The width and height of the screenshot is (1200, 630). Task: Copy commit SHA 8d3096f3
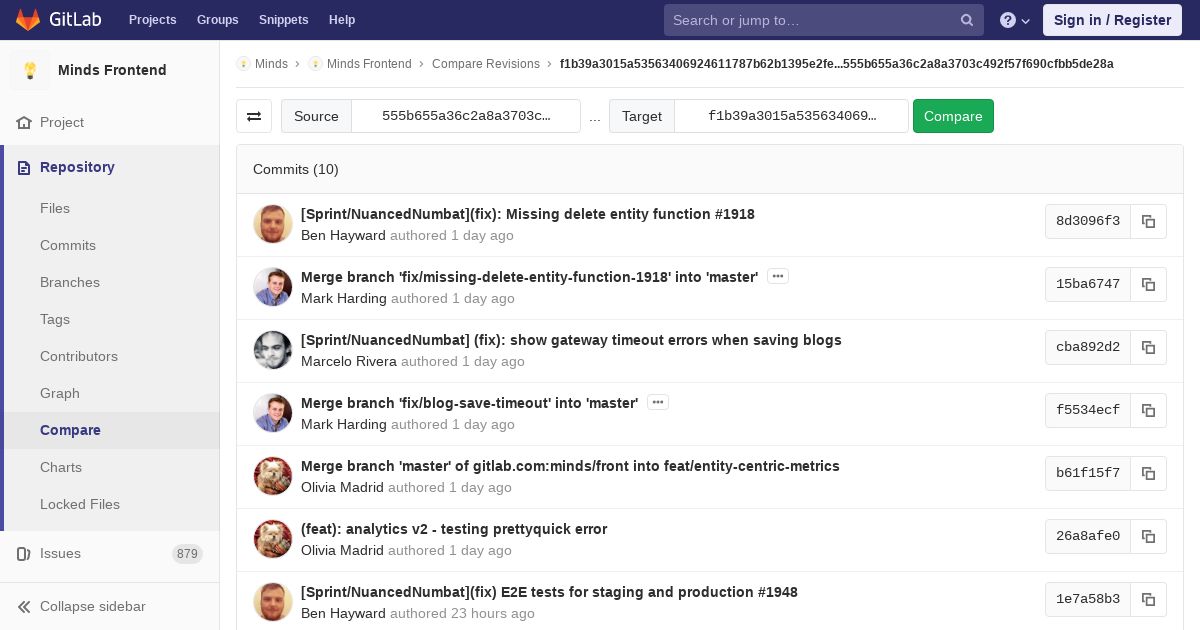point(1148,221)
